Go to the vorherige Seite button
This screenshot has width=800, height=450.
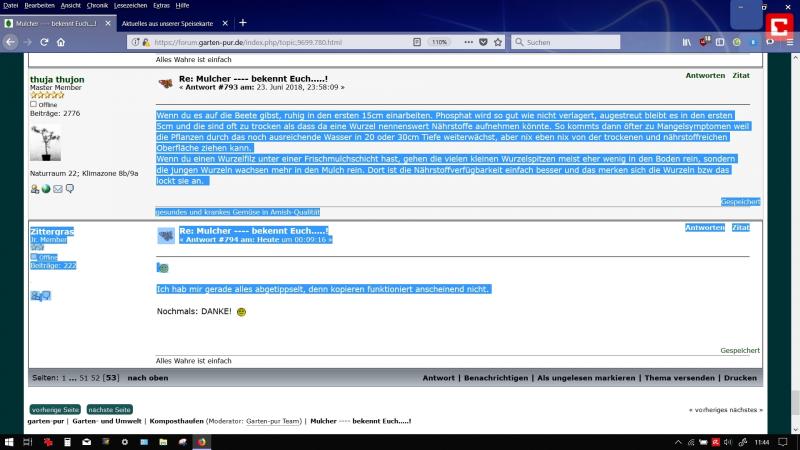(55, 409)
